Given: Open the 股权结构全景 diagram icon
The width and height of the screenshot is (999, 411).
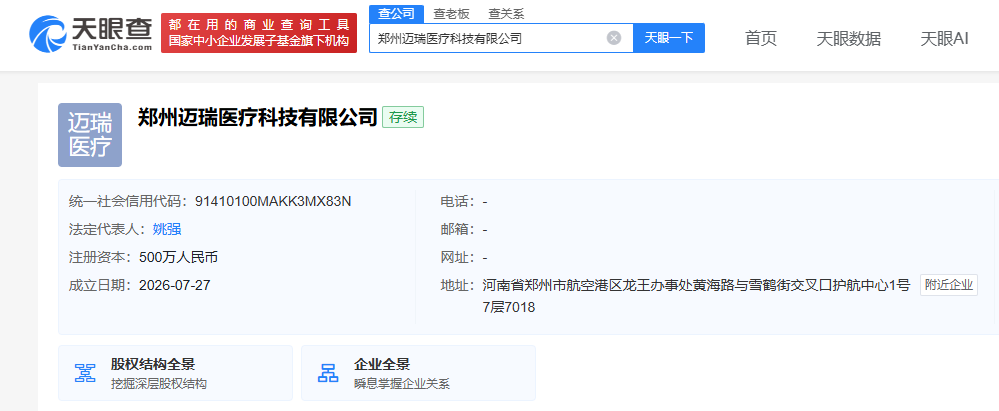Looking at the screenshot, I should click(85, 373).
